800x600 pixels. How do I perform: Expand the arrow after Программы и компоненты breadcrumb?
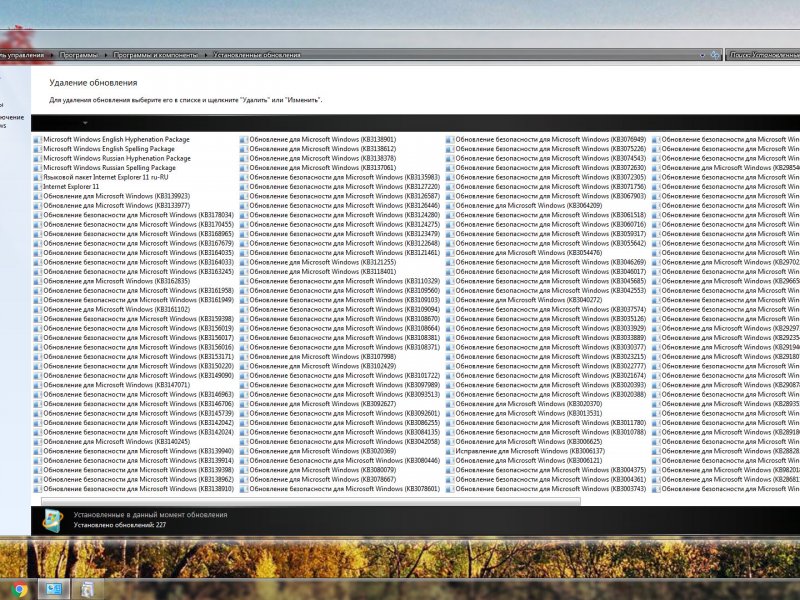coord(206,55)
